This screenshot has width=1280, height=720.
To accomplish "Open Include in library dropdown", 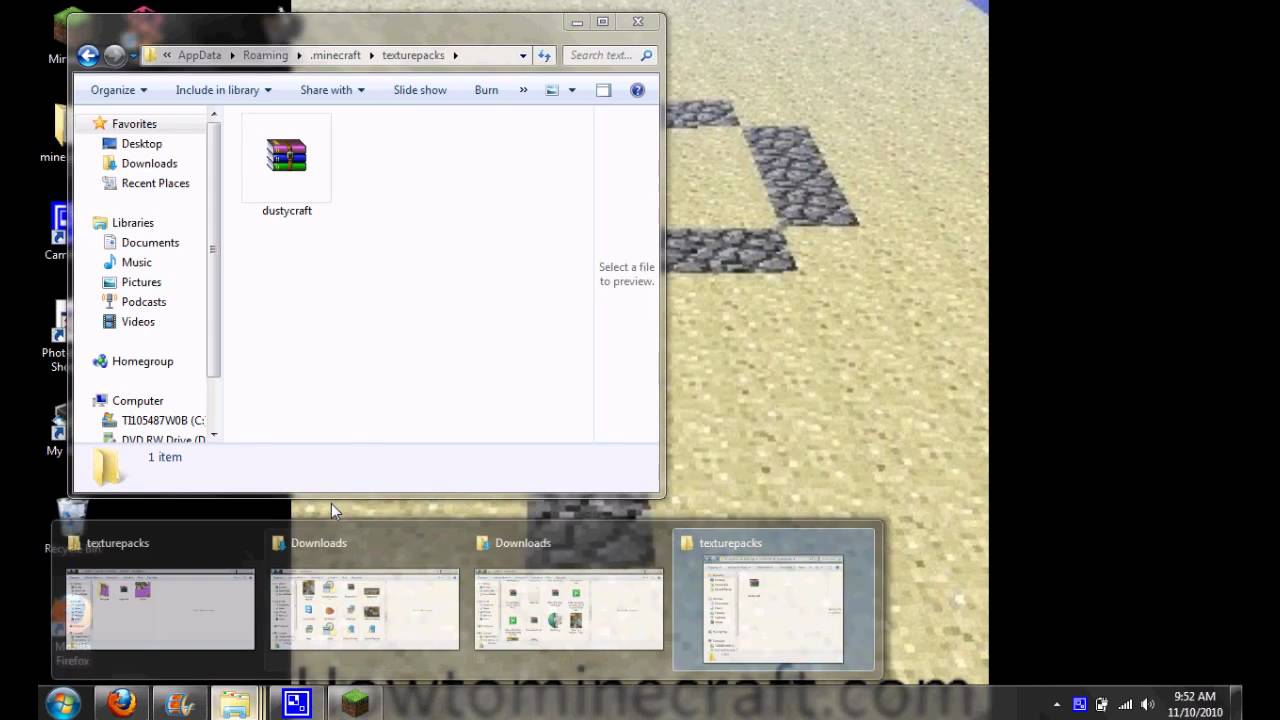I will coord(223,90).
